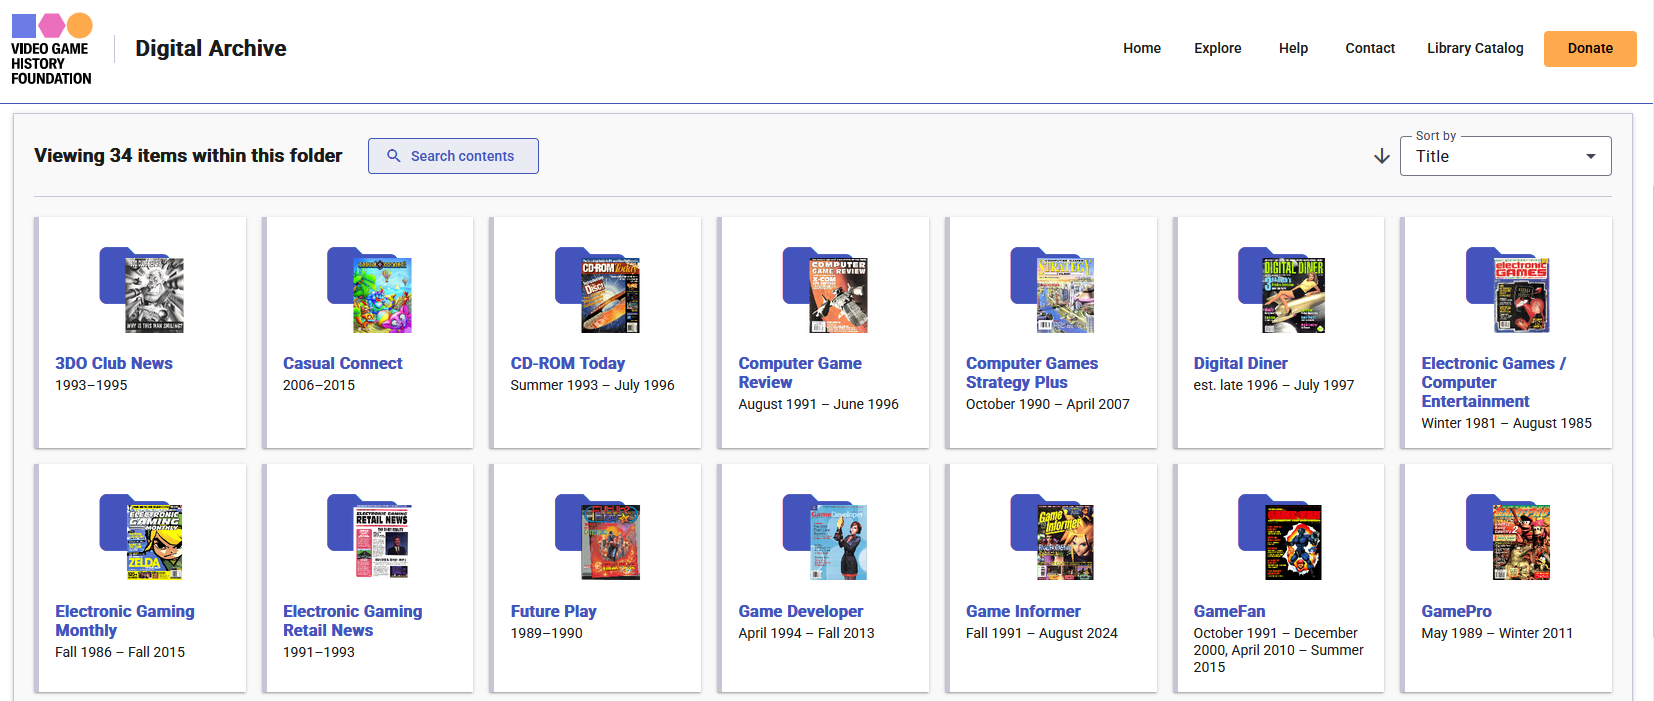1654x701 pixels.
Task: Open the Computer Games Strategy Plus title link
Action: tap(1032, 373)
